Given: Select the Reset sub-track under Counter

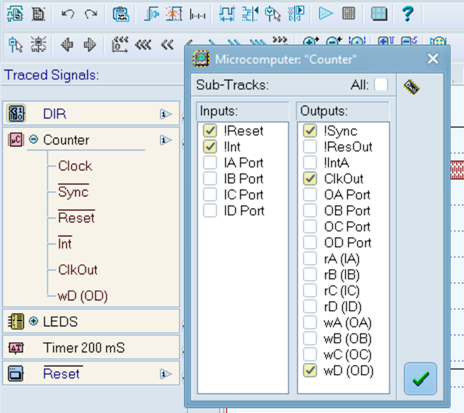Looking at the screenshot, I should pos(76,218).
